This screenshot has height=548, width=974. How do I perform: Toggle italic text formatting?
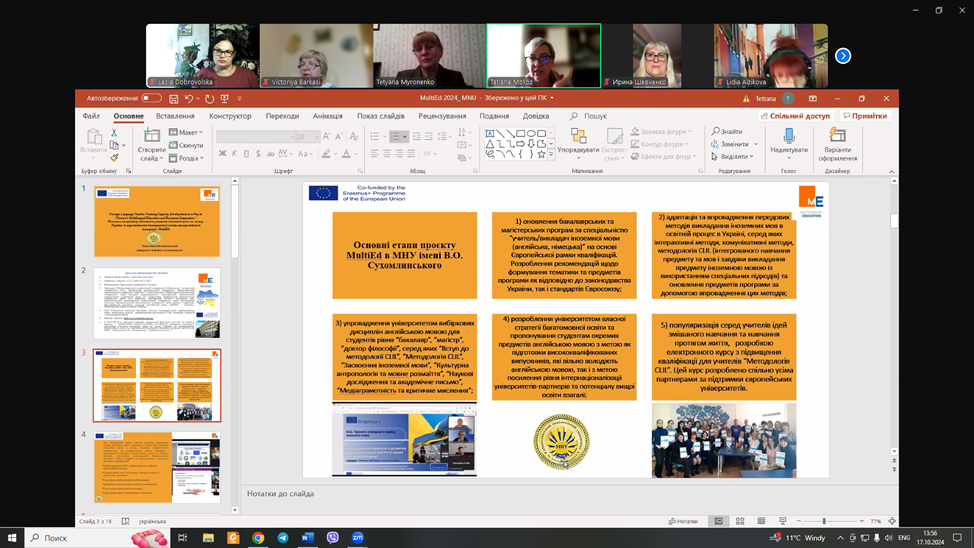pyautogui.click(x=234, y=154)
